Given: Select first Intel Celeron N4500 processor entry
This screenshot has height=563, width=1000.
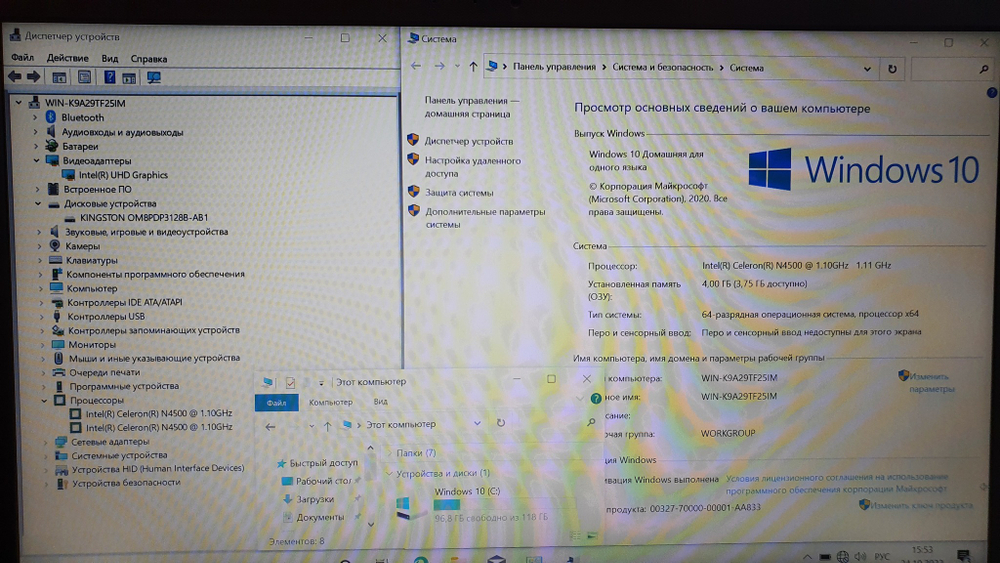Looking at the screenshot, I should [x=159, y=413].
